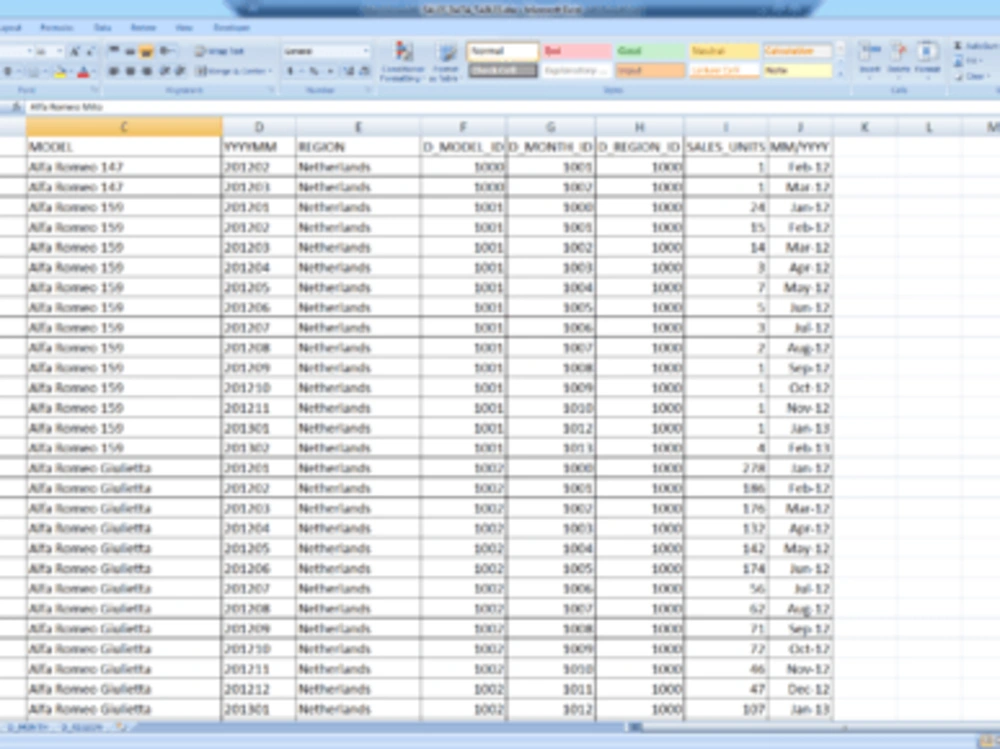Apply the Check Cell style
1000x749 pixels.
tap(503, 70)
